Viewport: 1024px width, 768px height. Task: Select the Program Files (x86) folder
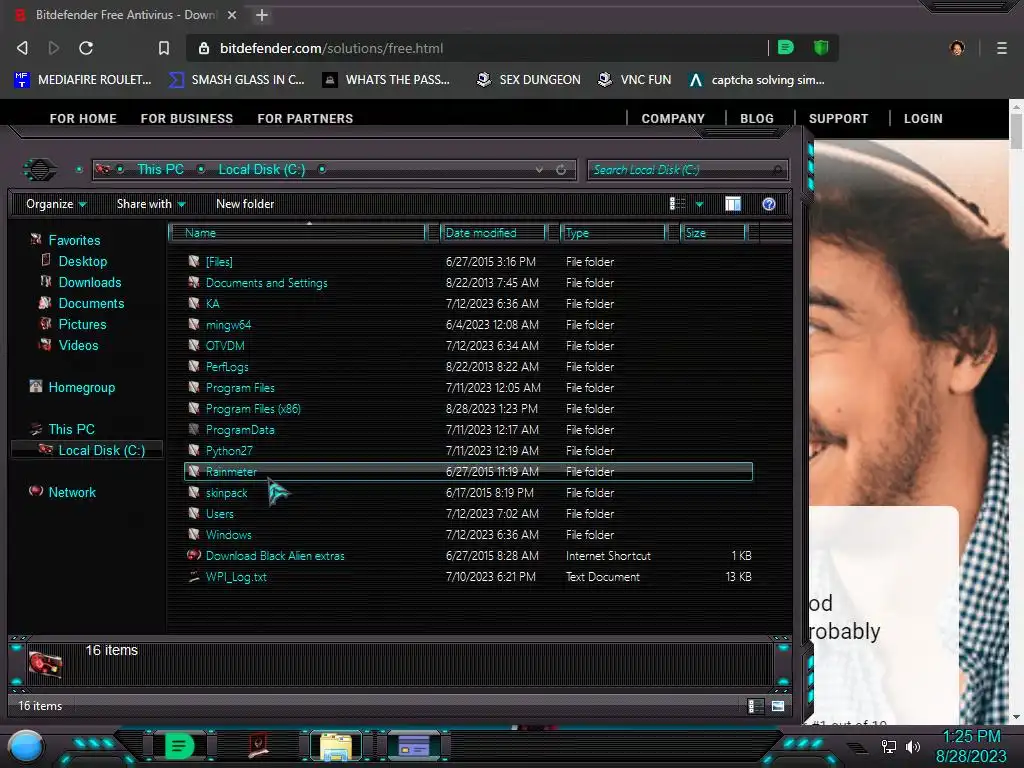pyautogui.click(x=253, y=409)
